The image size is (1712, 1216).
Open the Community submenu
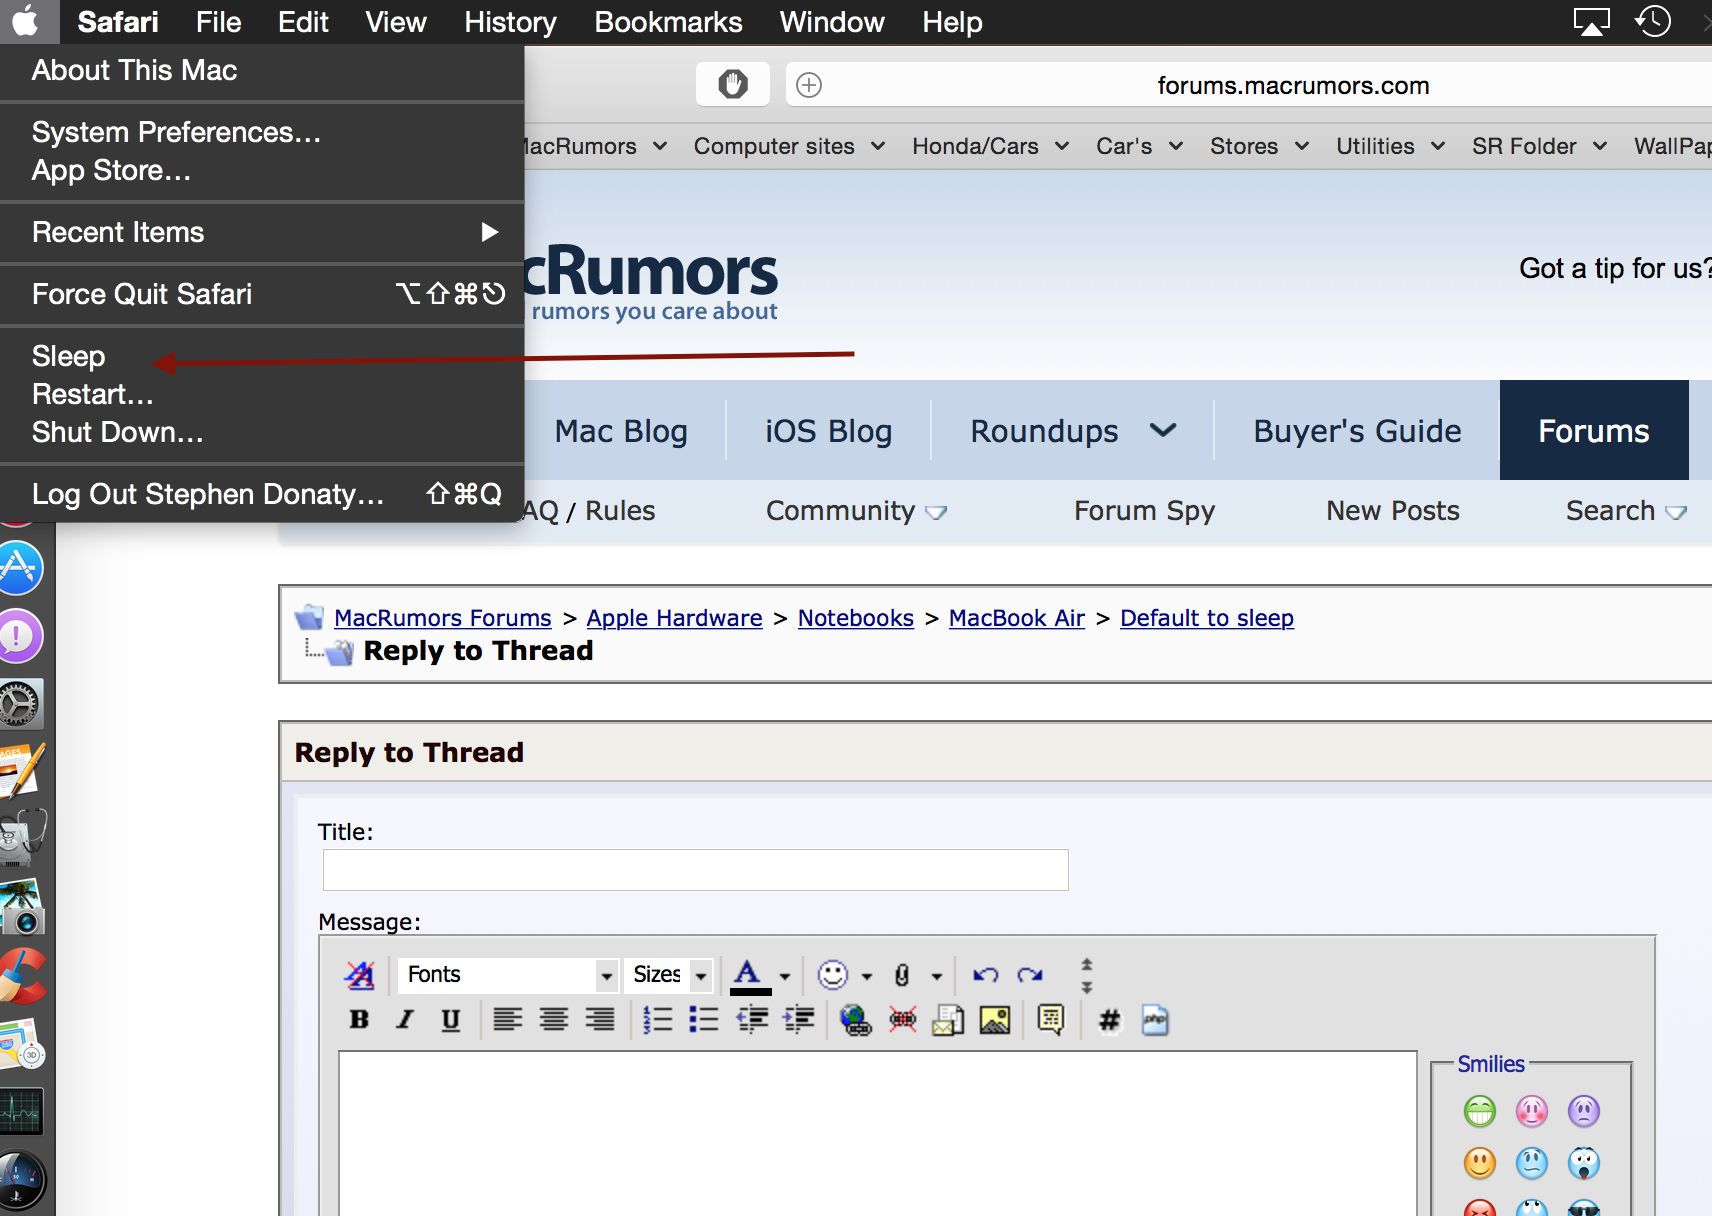[855, 511]
